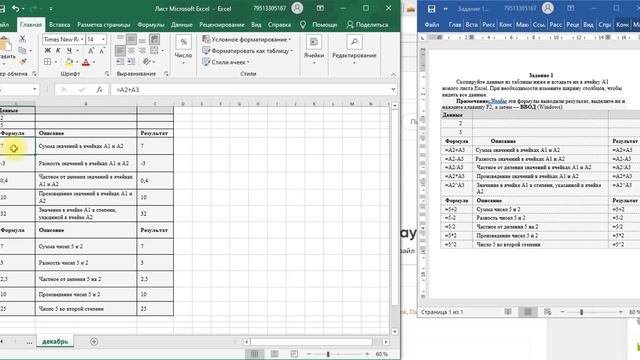Click the text orientation icon in Excel
The image size is (640, 360).
(147, 62)
